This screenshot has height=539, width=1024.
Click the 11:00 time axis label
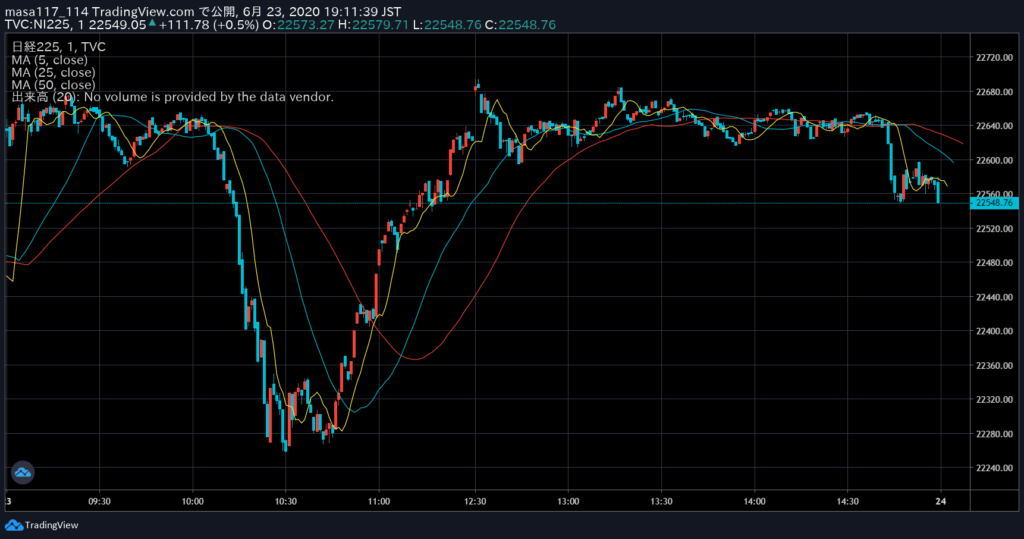pos(379,502)
